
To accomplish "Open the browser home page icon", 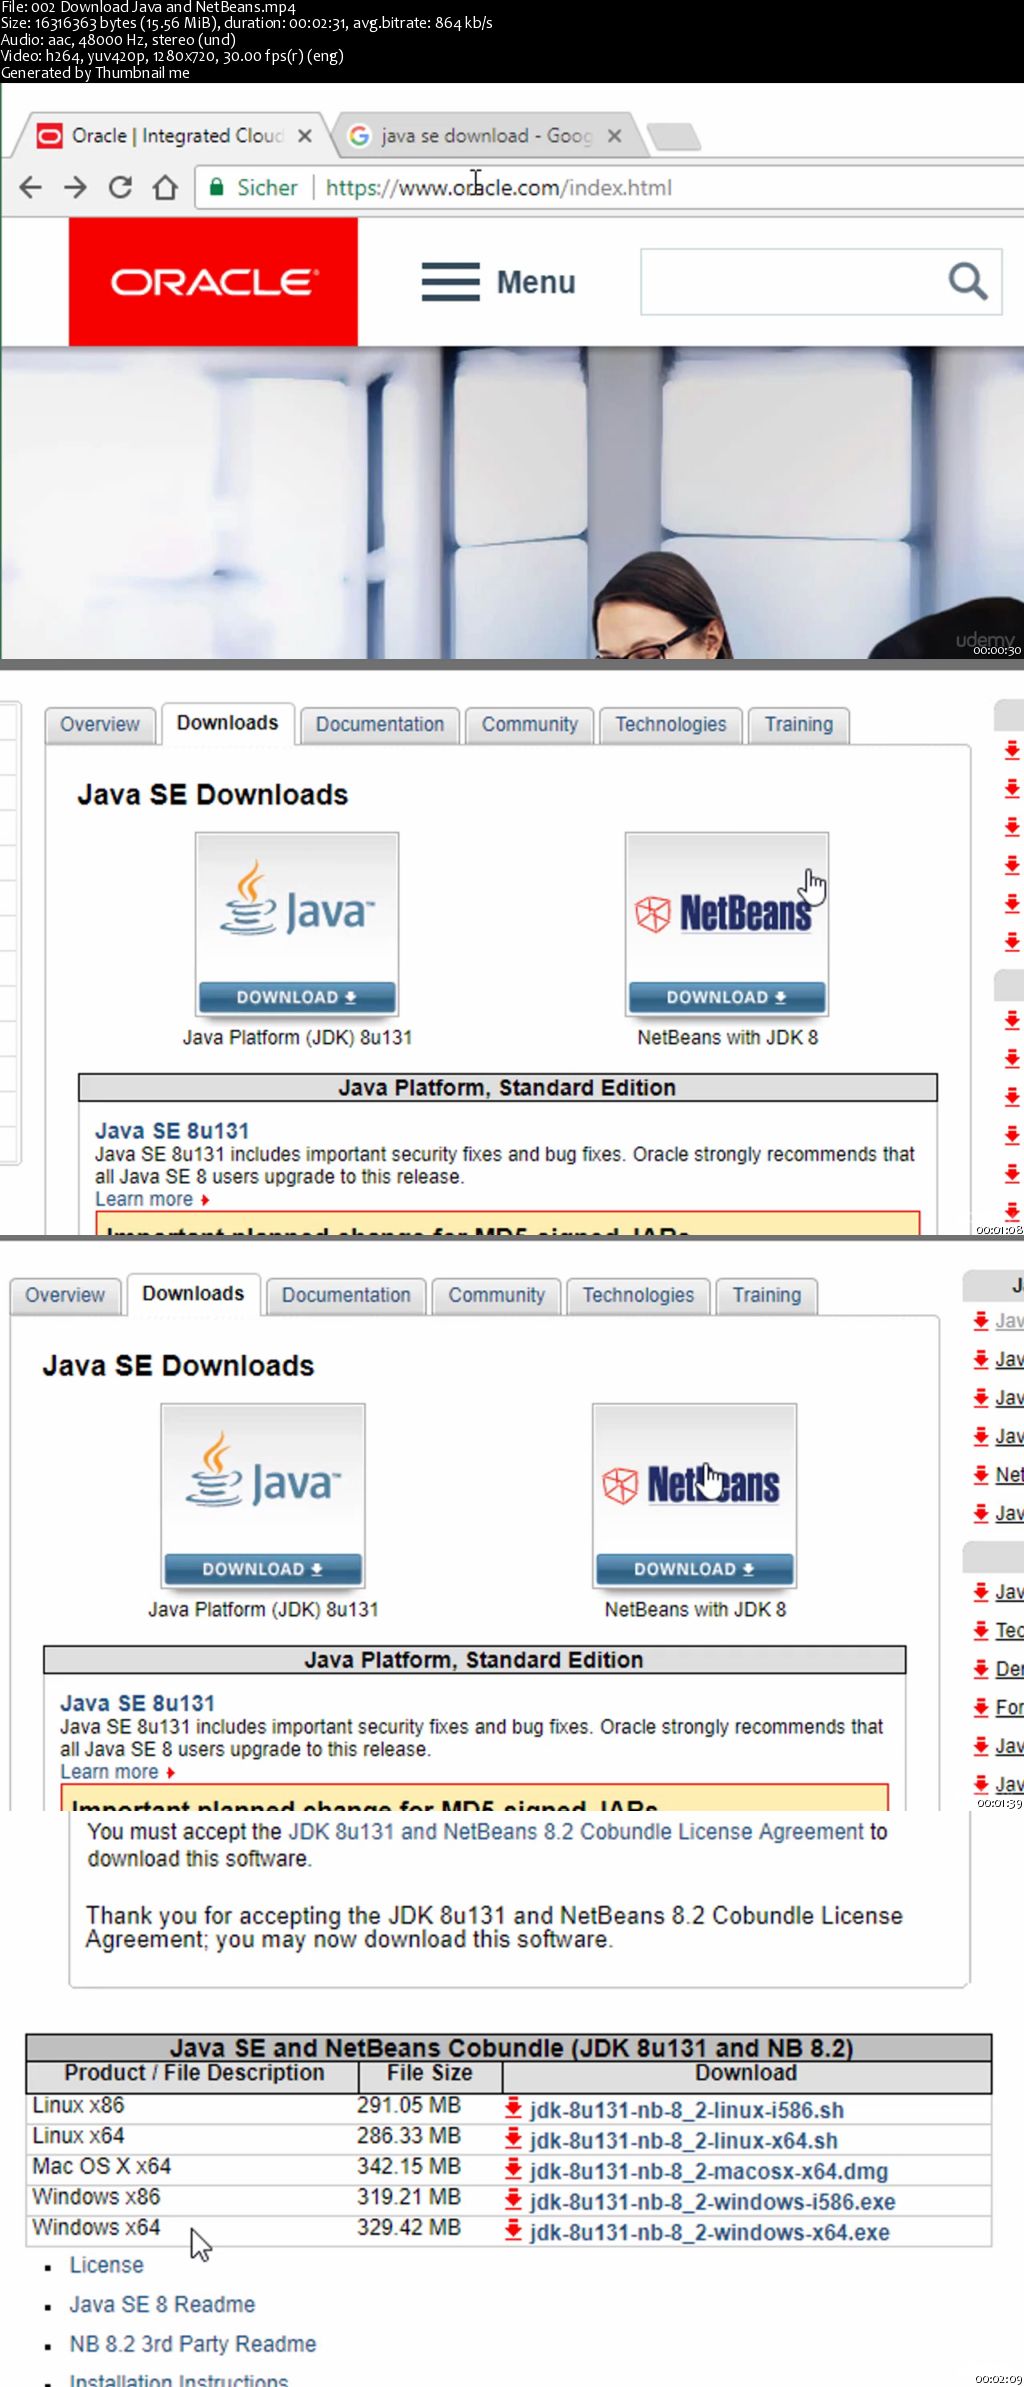I will coord(165,187).
